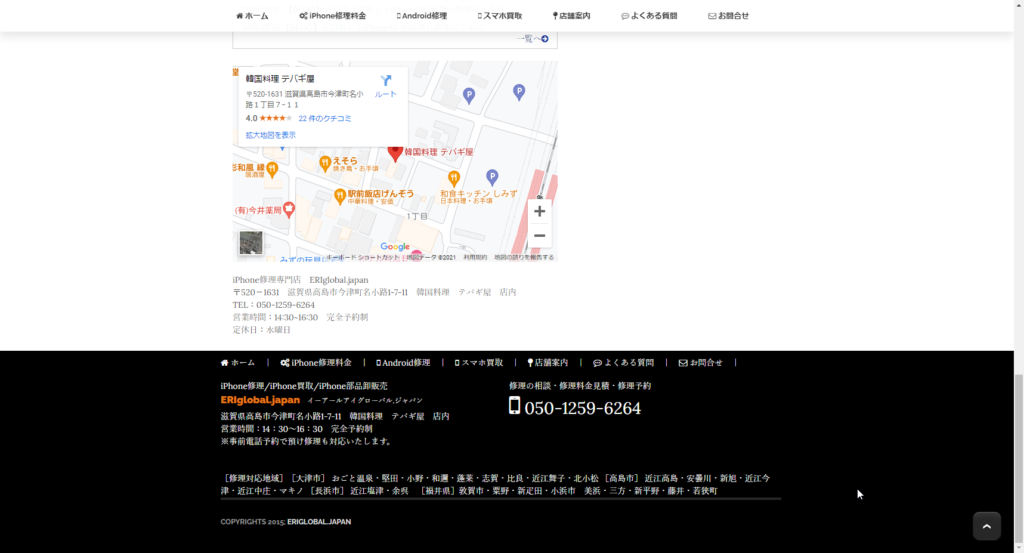Click the (有)今井薬局 pharmacy marker

click(x=289, y=209)
